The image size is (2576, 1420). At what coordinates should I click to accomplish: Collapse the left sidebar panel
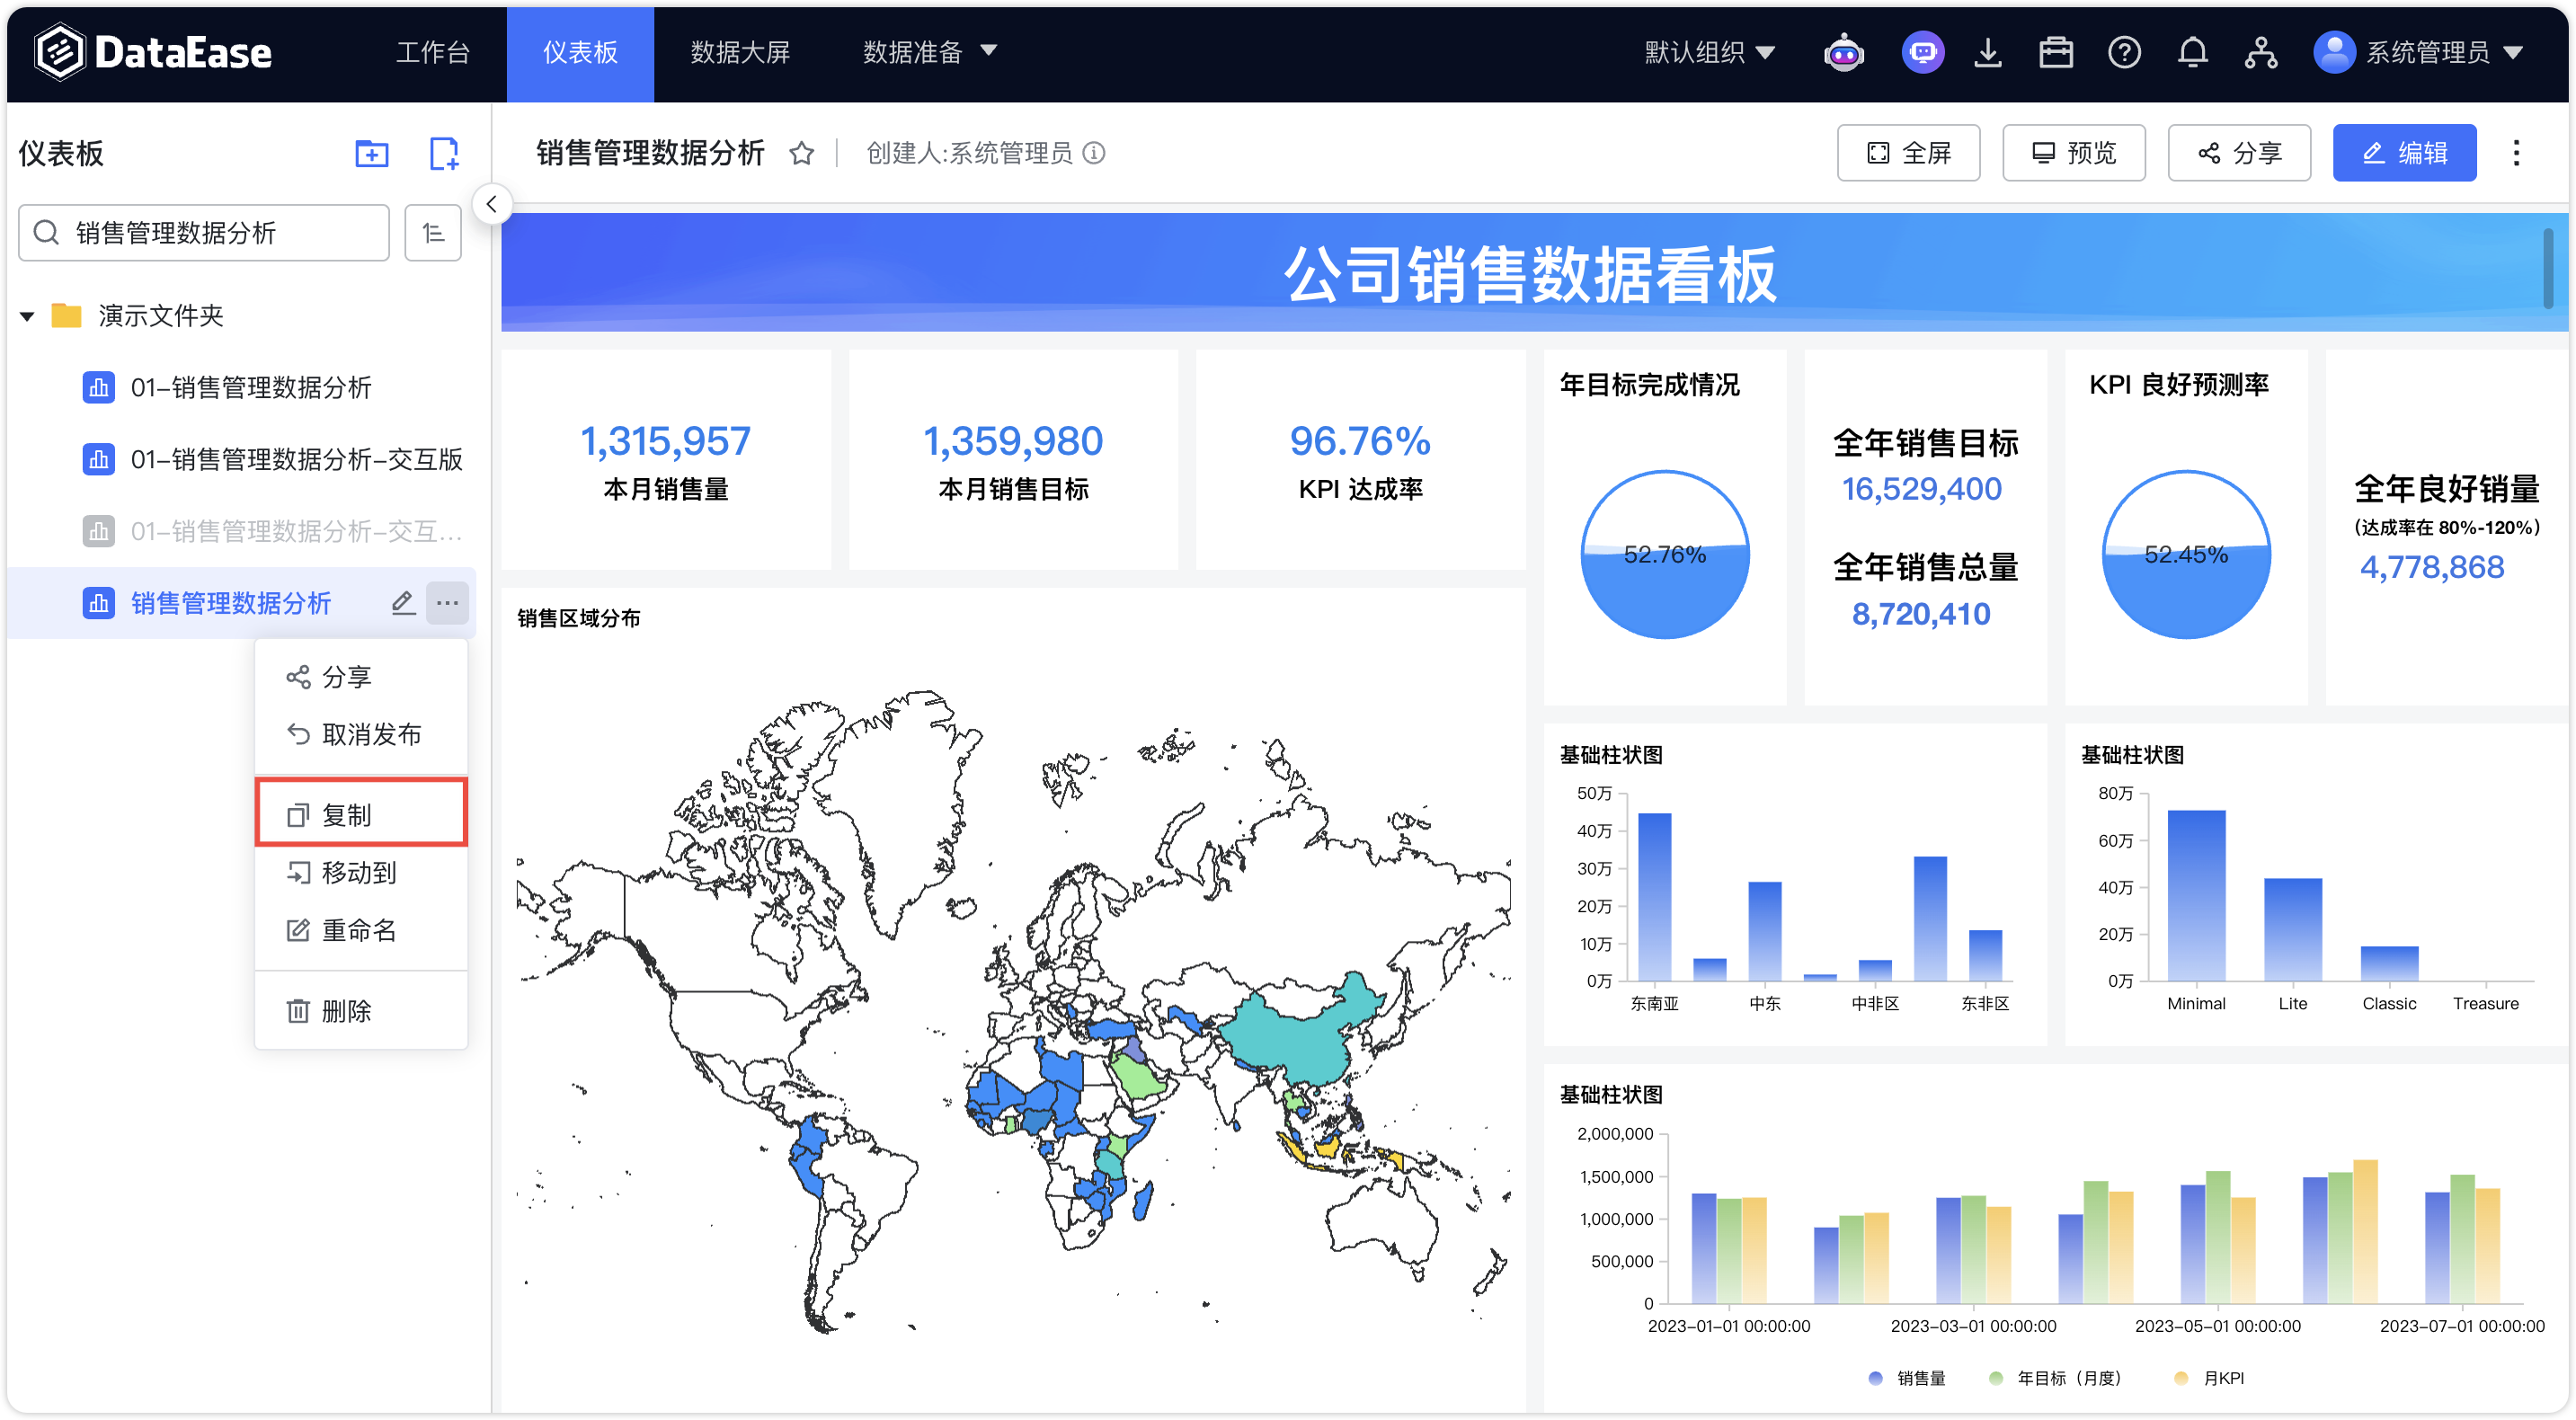(491, 204)
